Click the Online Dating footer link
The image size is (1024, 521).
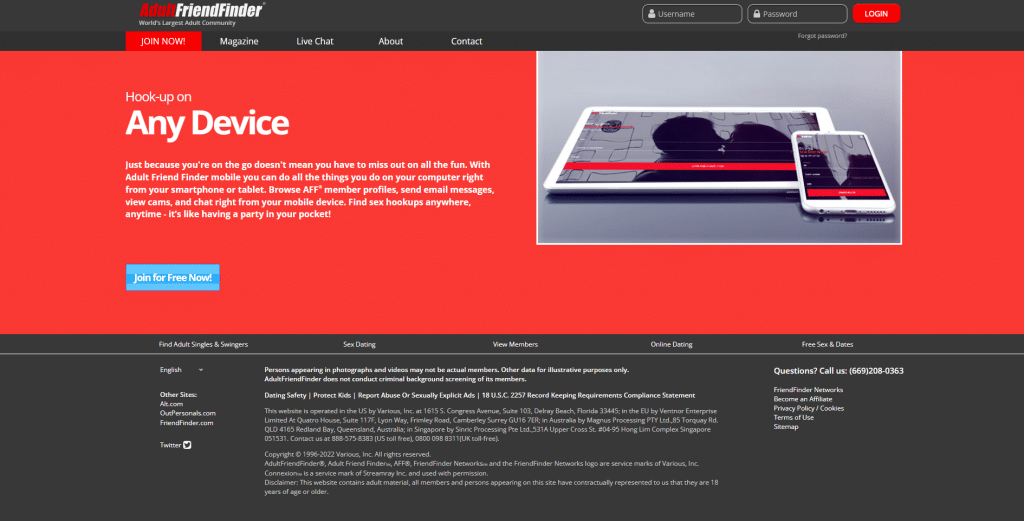point(671,344)
